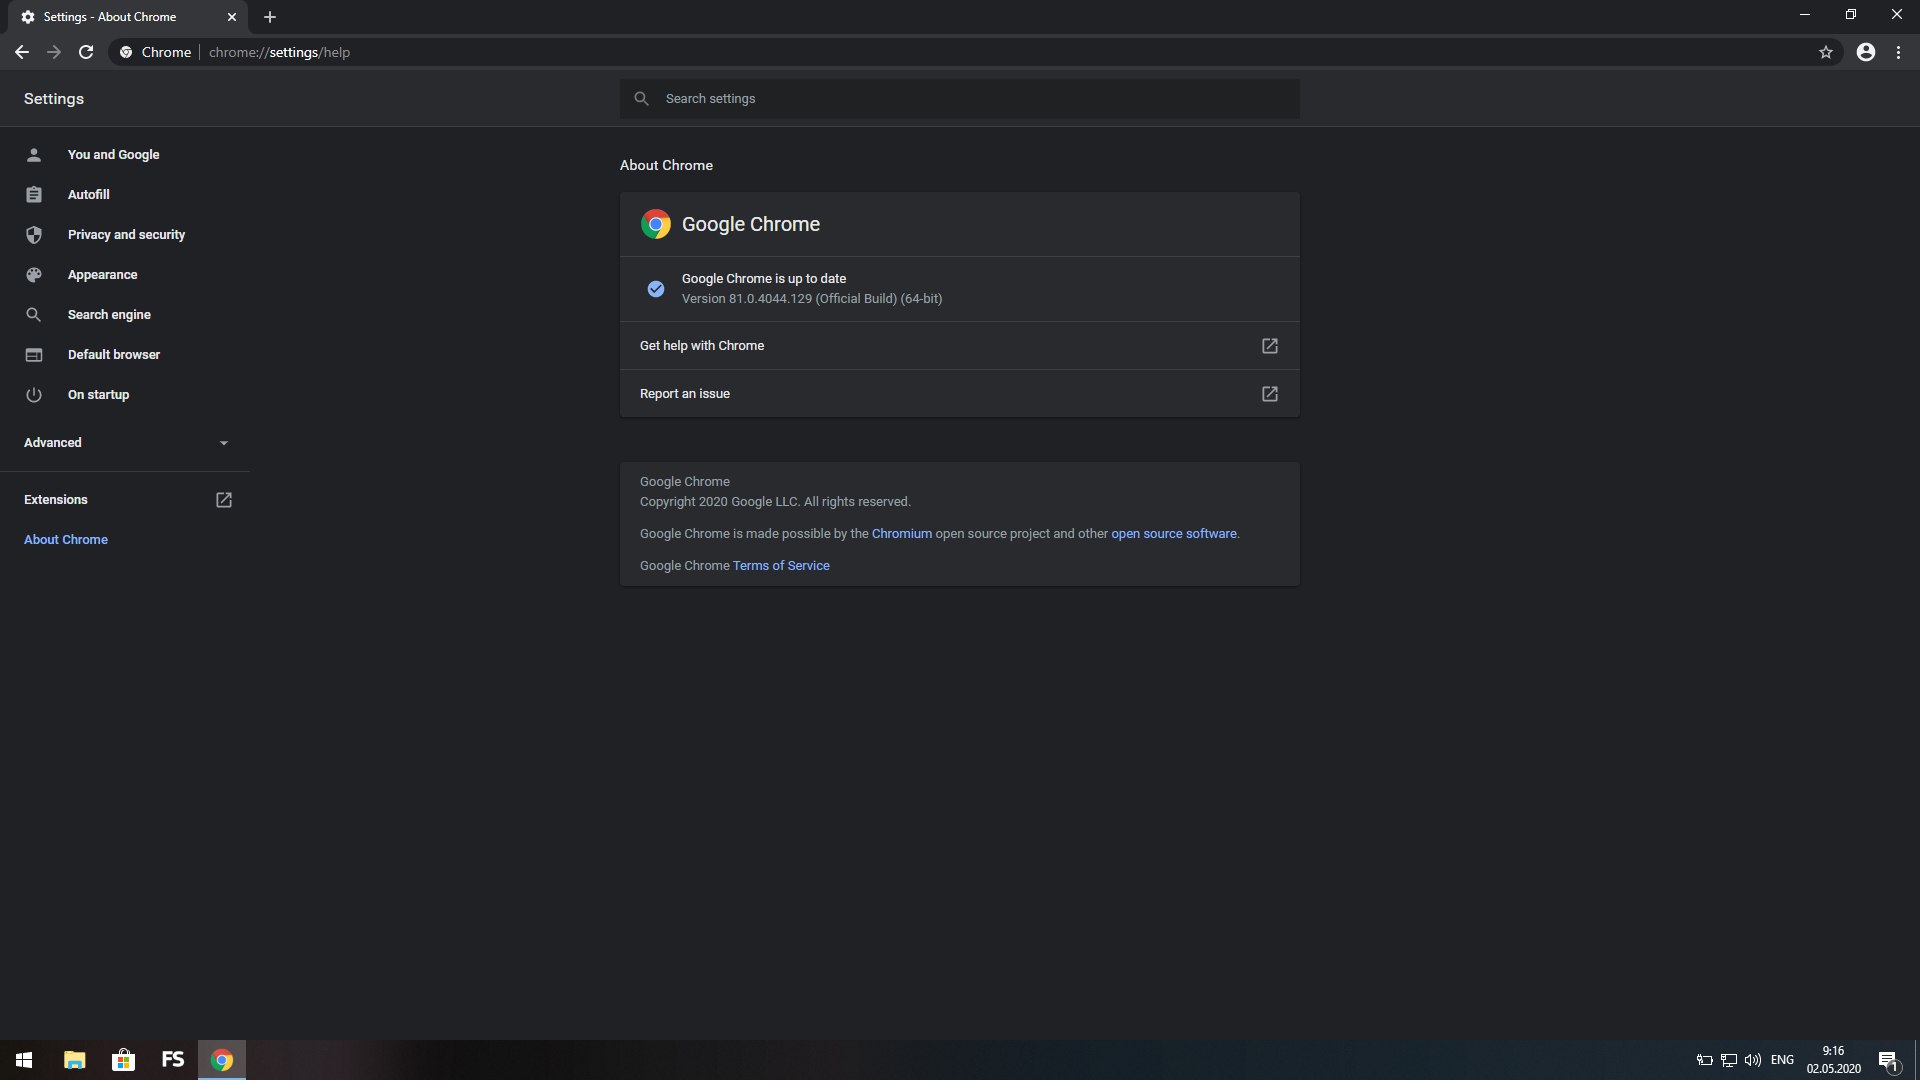Screen dimensions: 1920x1080
Task: Open Appearance settings
Action: coord(102,274)
